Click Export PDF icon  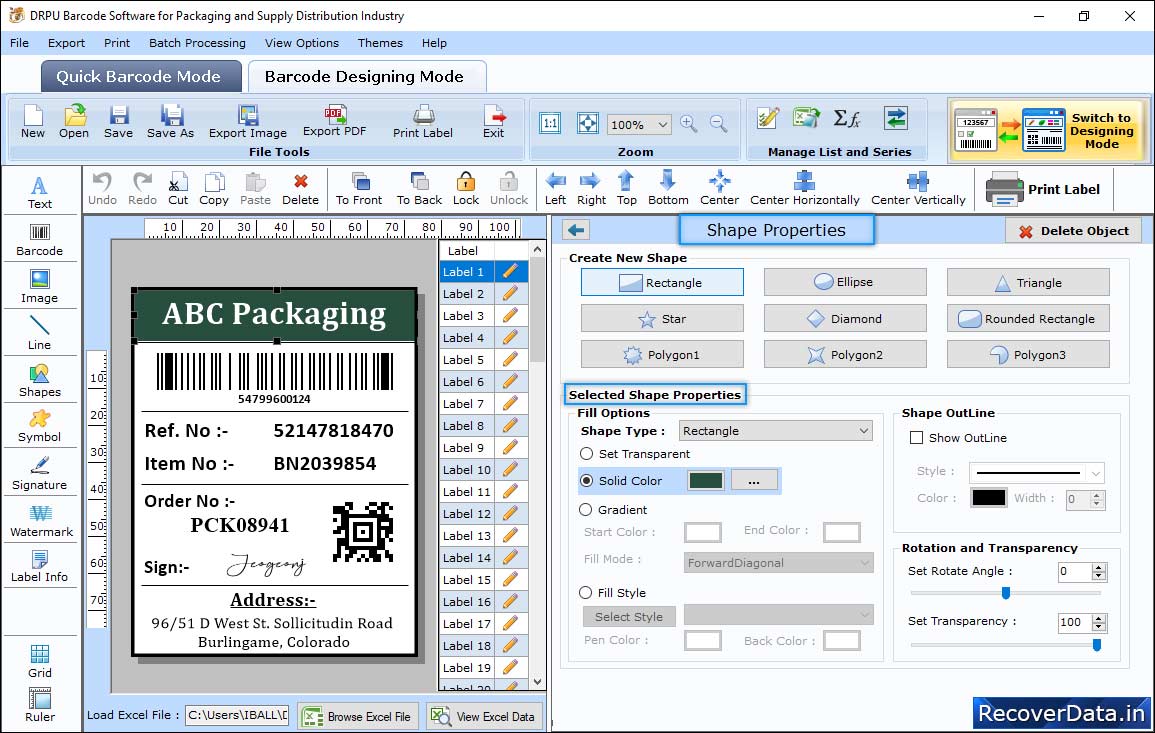(x=334, y=121)
